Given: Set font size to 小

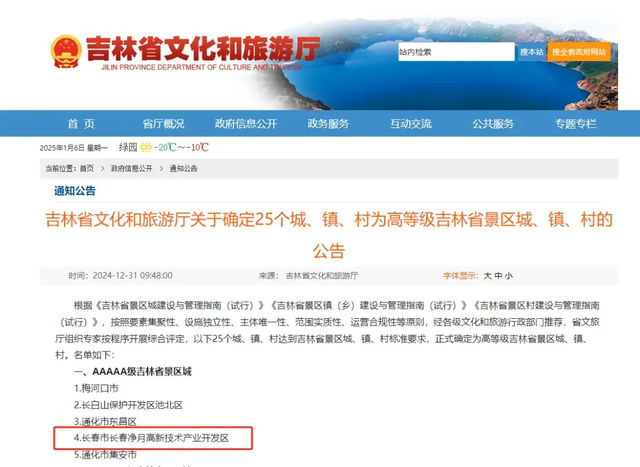Looking at the screenshot, I should click(508, 276).
